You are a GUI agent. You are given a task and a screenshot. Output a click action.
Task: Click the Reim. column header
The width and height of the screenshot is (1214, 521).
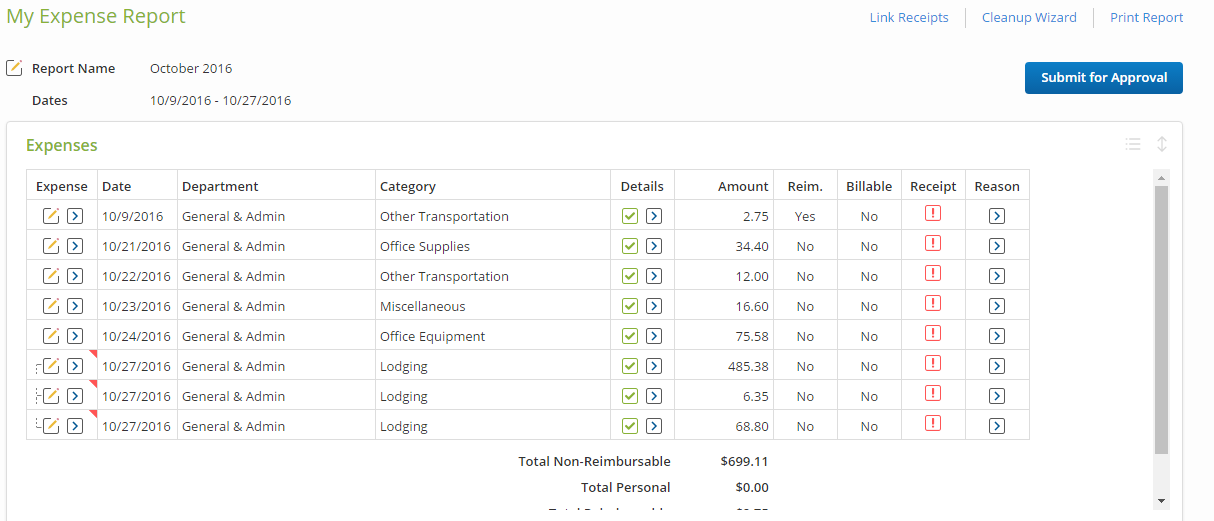pos(805,186)
